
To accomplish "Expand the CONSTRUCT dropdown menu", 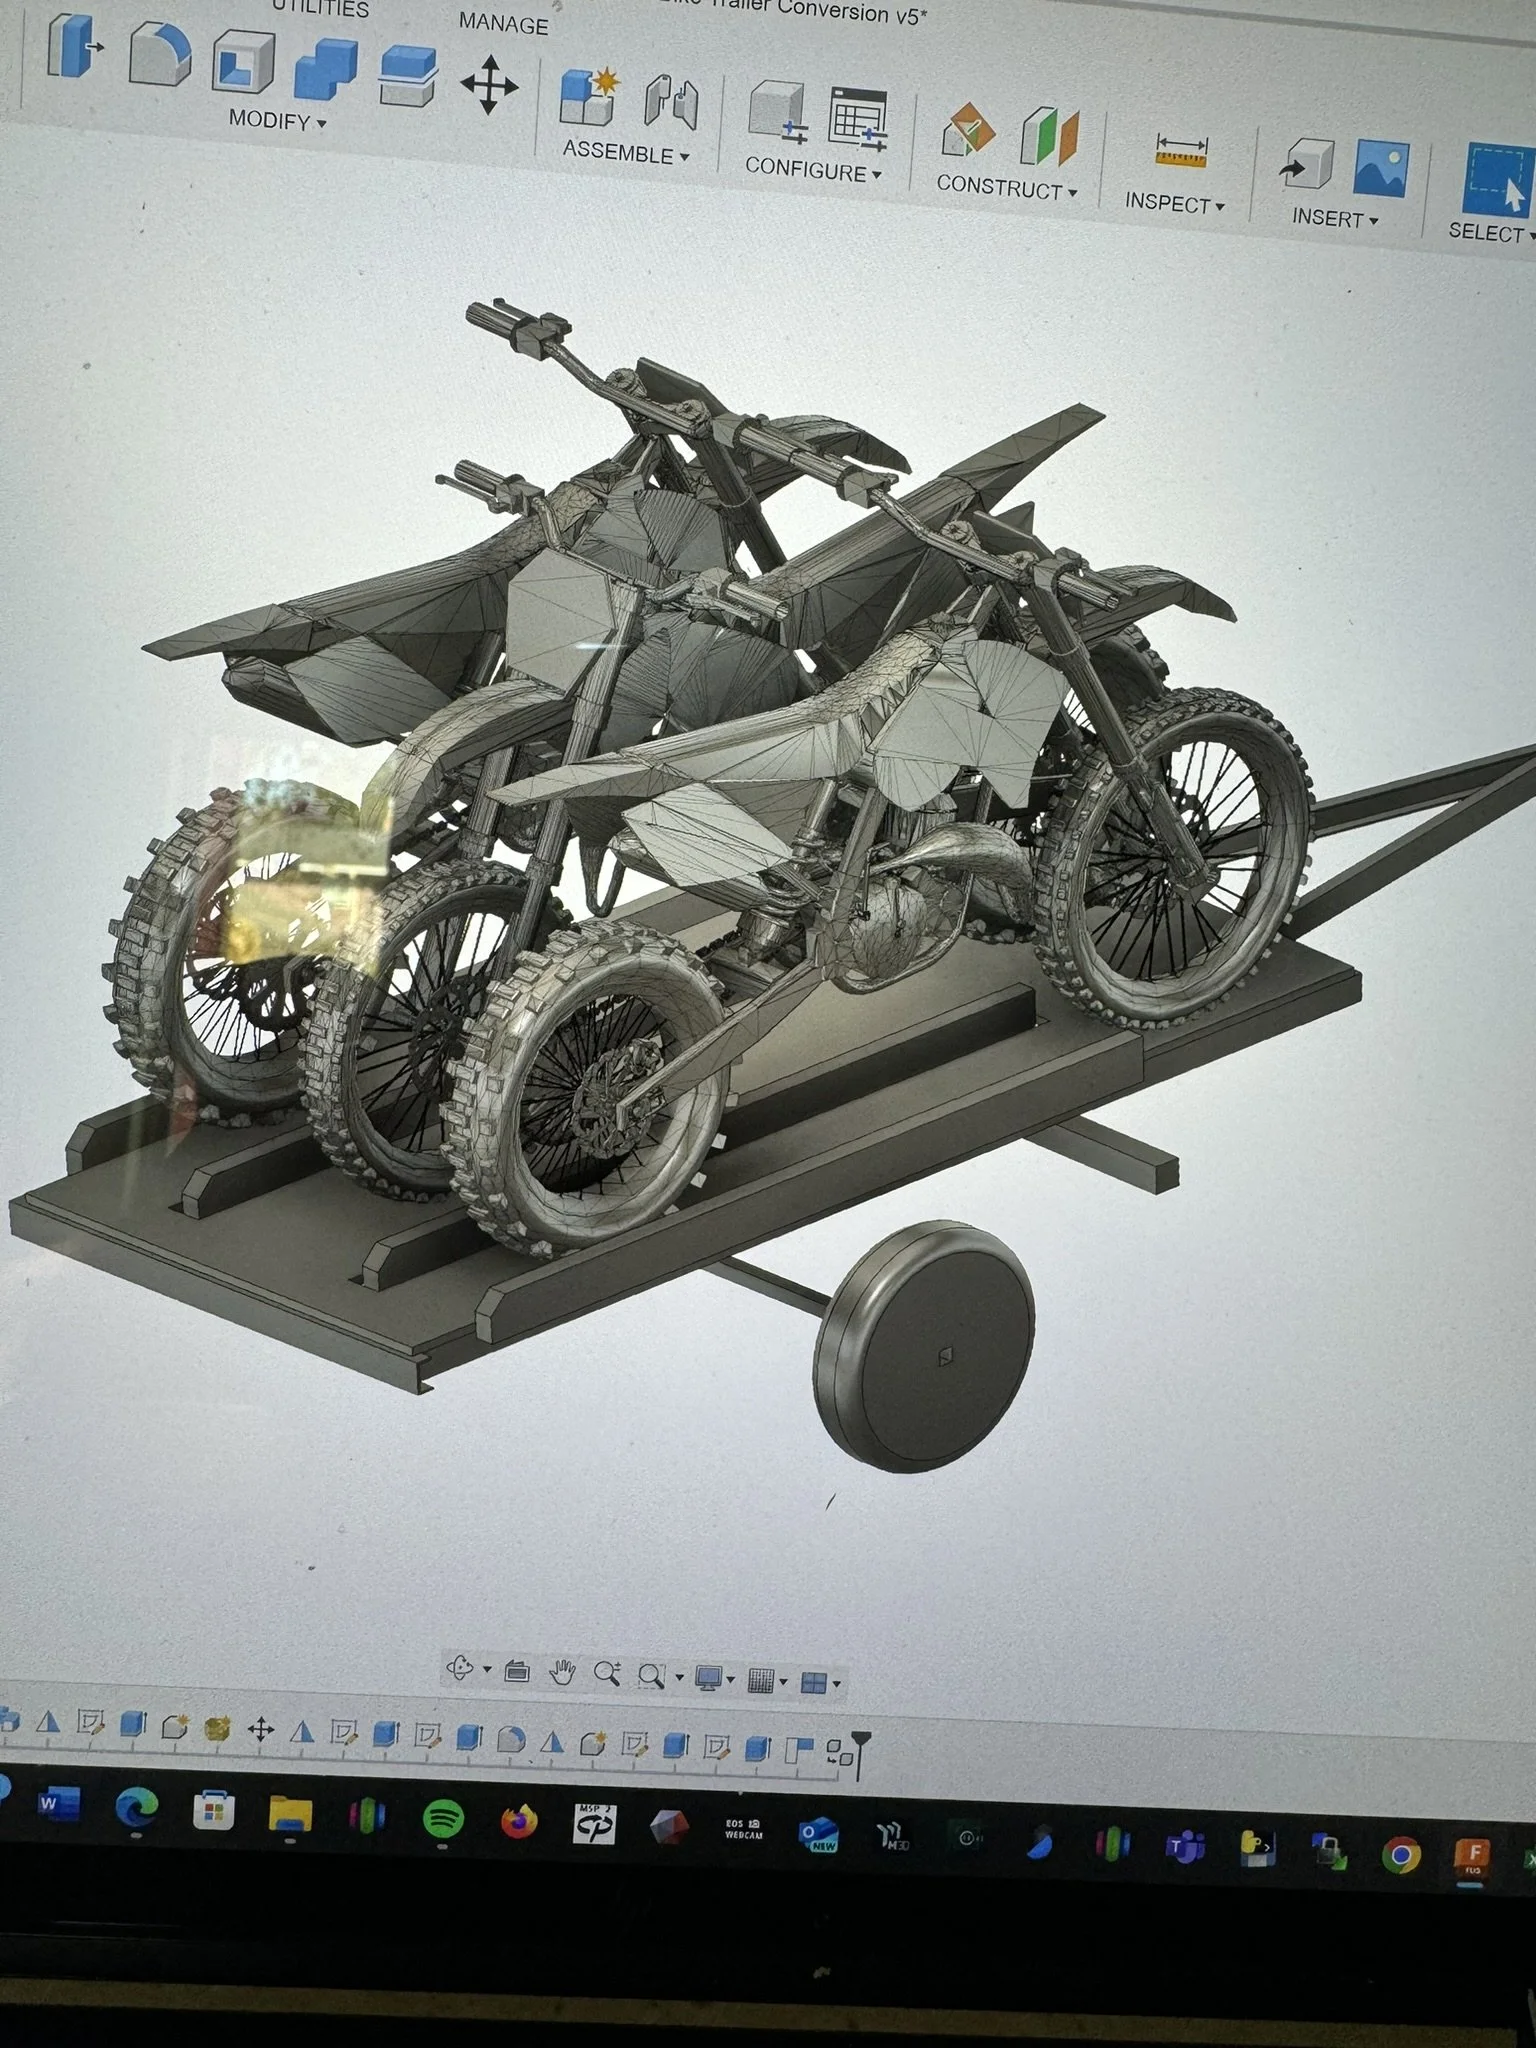I will tap(1006, 187).
